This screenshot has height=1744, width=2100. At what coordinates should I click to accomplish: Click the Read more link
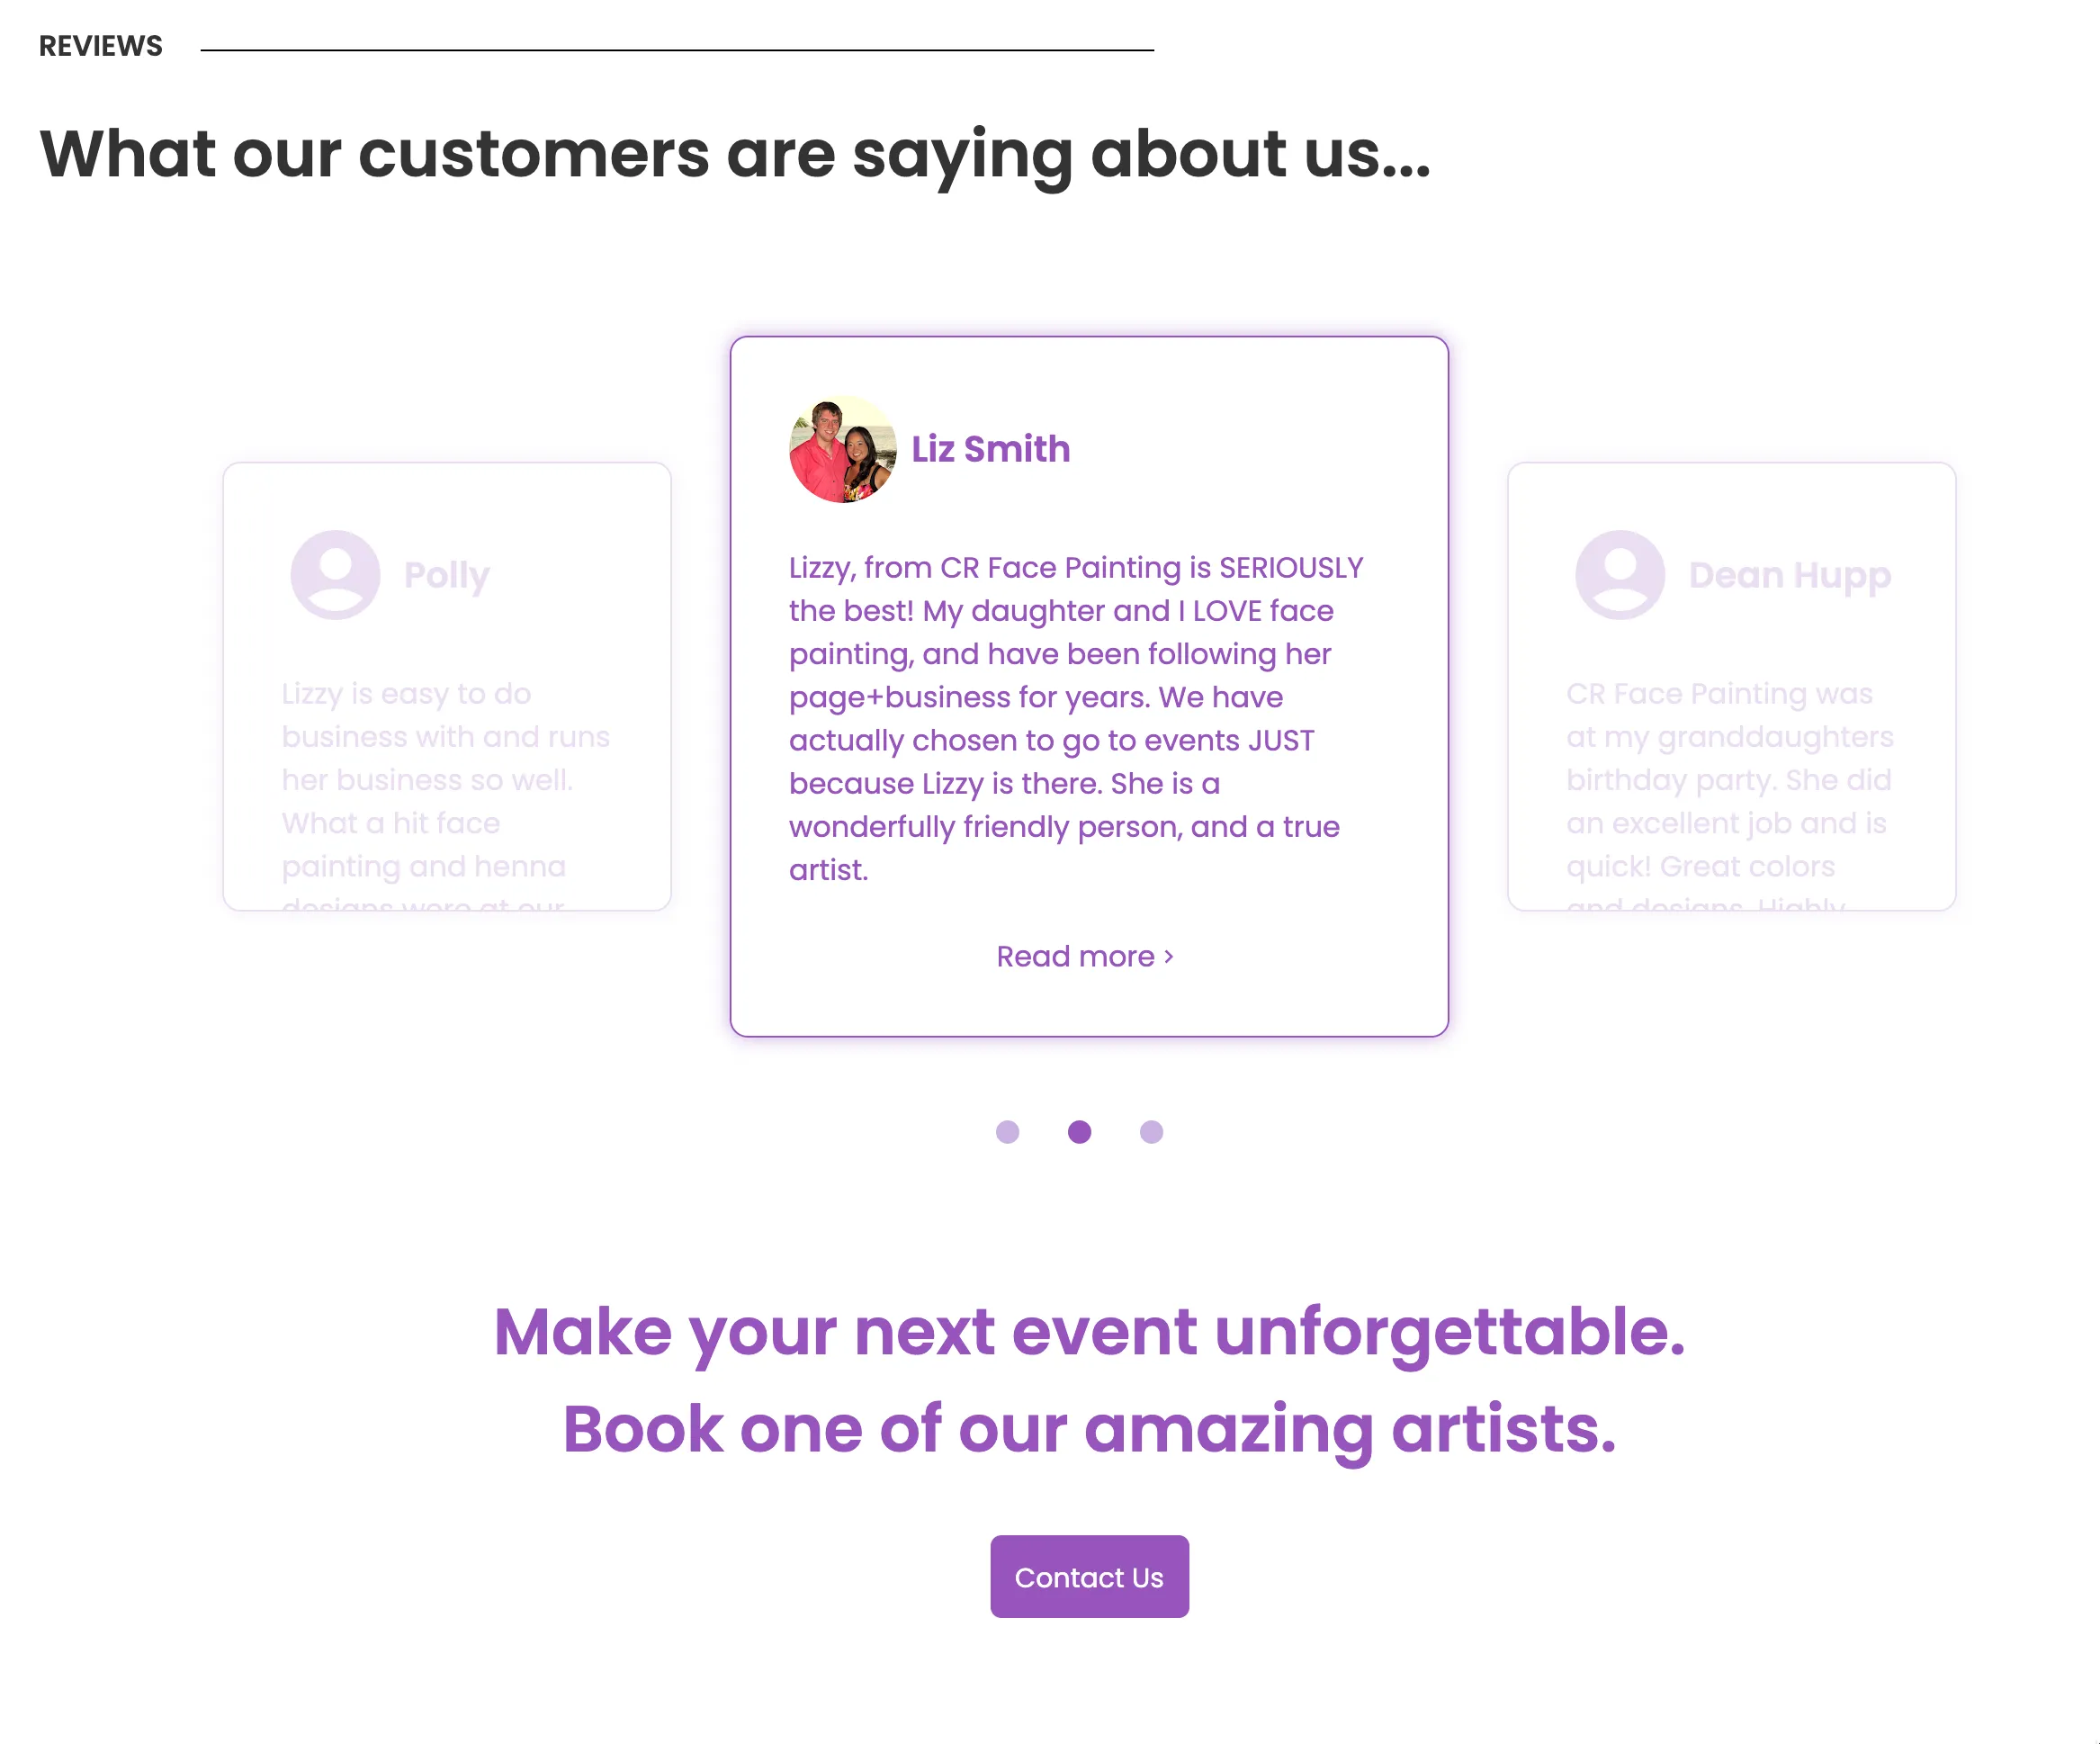coord(1075,957)
